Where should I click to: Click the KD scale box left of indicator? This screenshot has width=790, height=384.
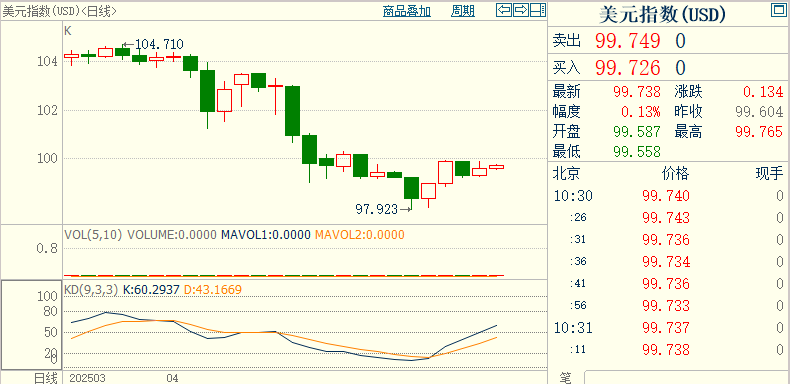pyautogui.click(x=31, y=325)
